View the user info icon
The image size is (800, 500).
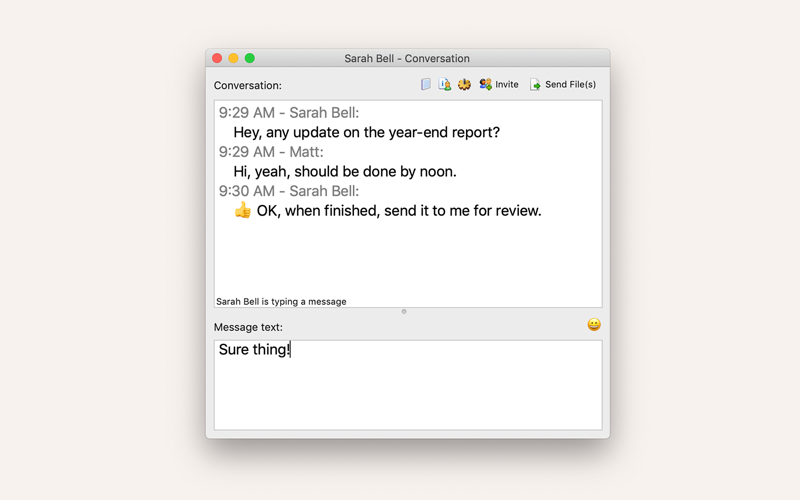point(444,84)
